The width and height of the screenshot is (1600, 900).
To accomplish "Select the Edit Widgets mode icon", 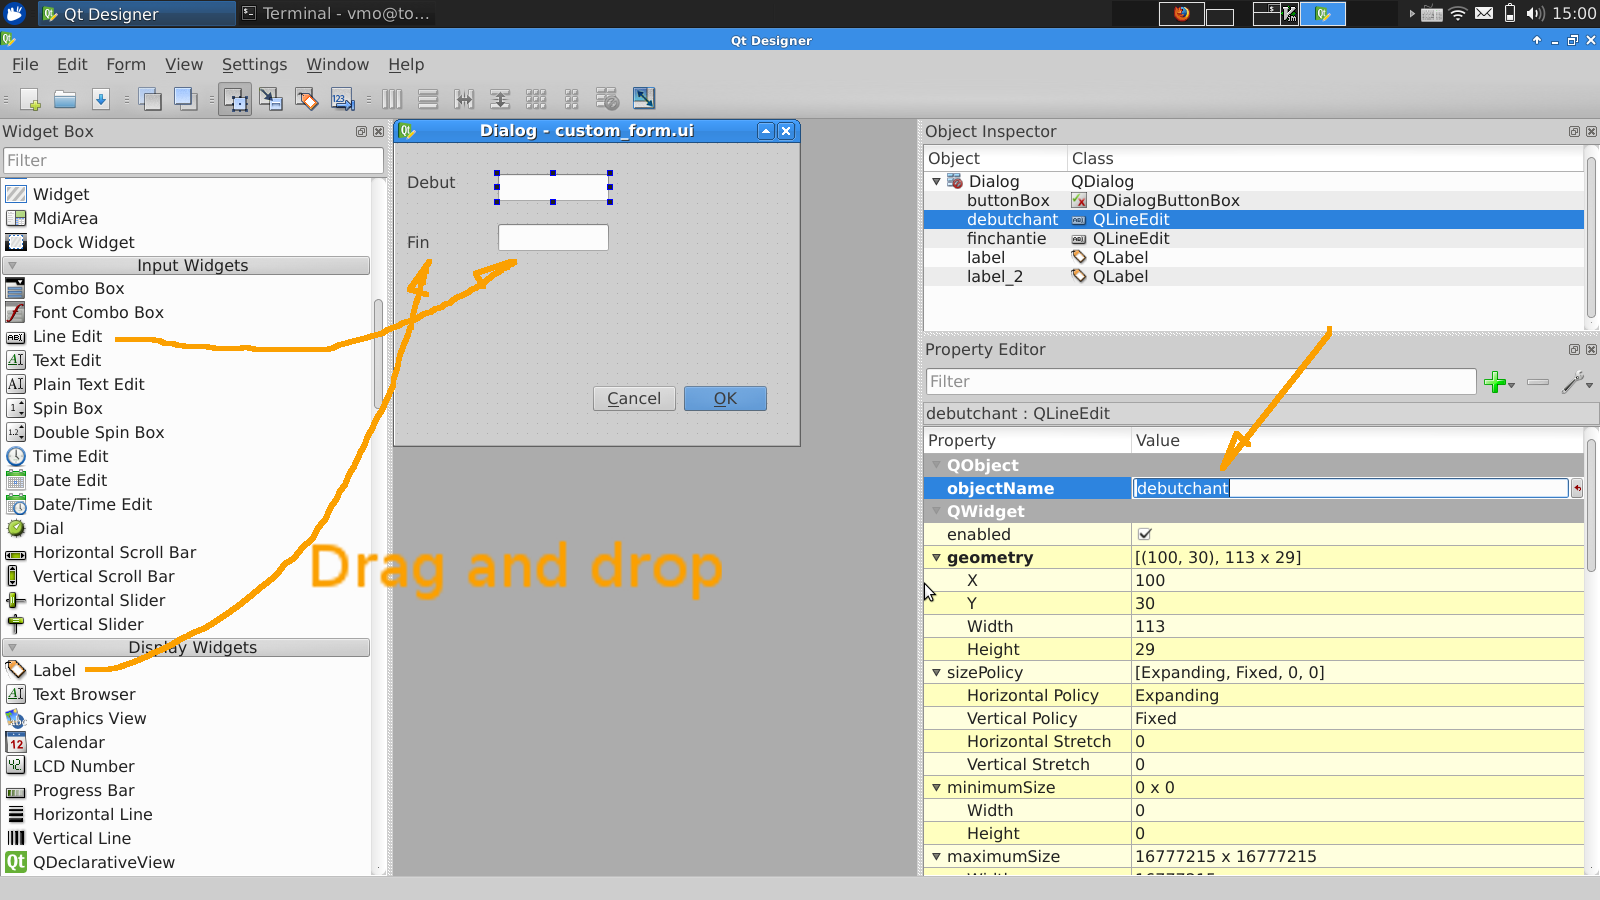I will 235,99.
